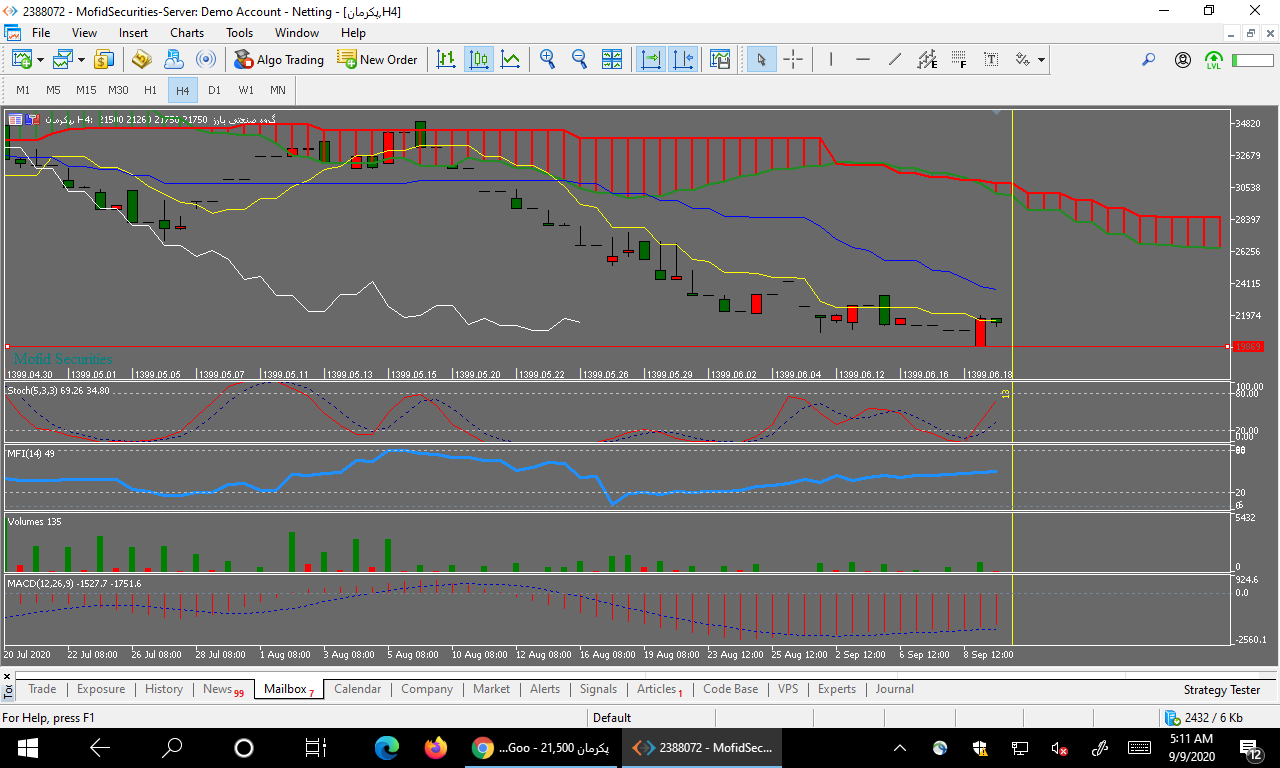The height and width of the screenshot is (768, 1280).
Task: Open the Navigator cloud icon
Action: click(x=173, y=60)
